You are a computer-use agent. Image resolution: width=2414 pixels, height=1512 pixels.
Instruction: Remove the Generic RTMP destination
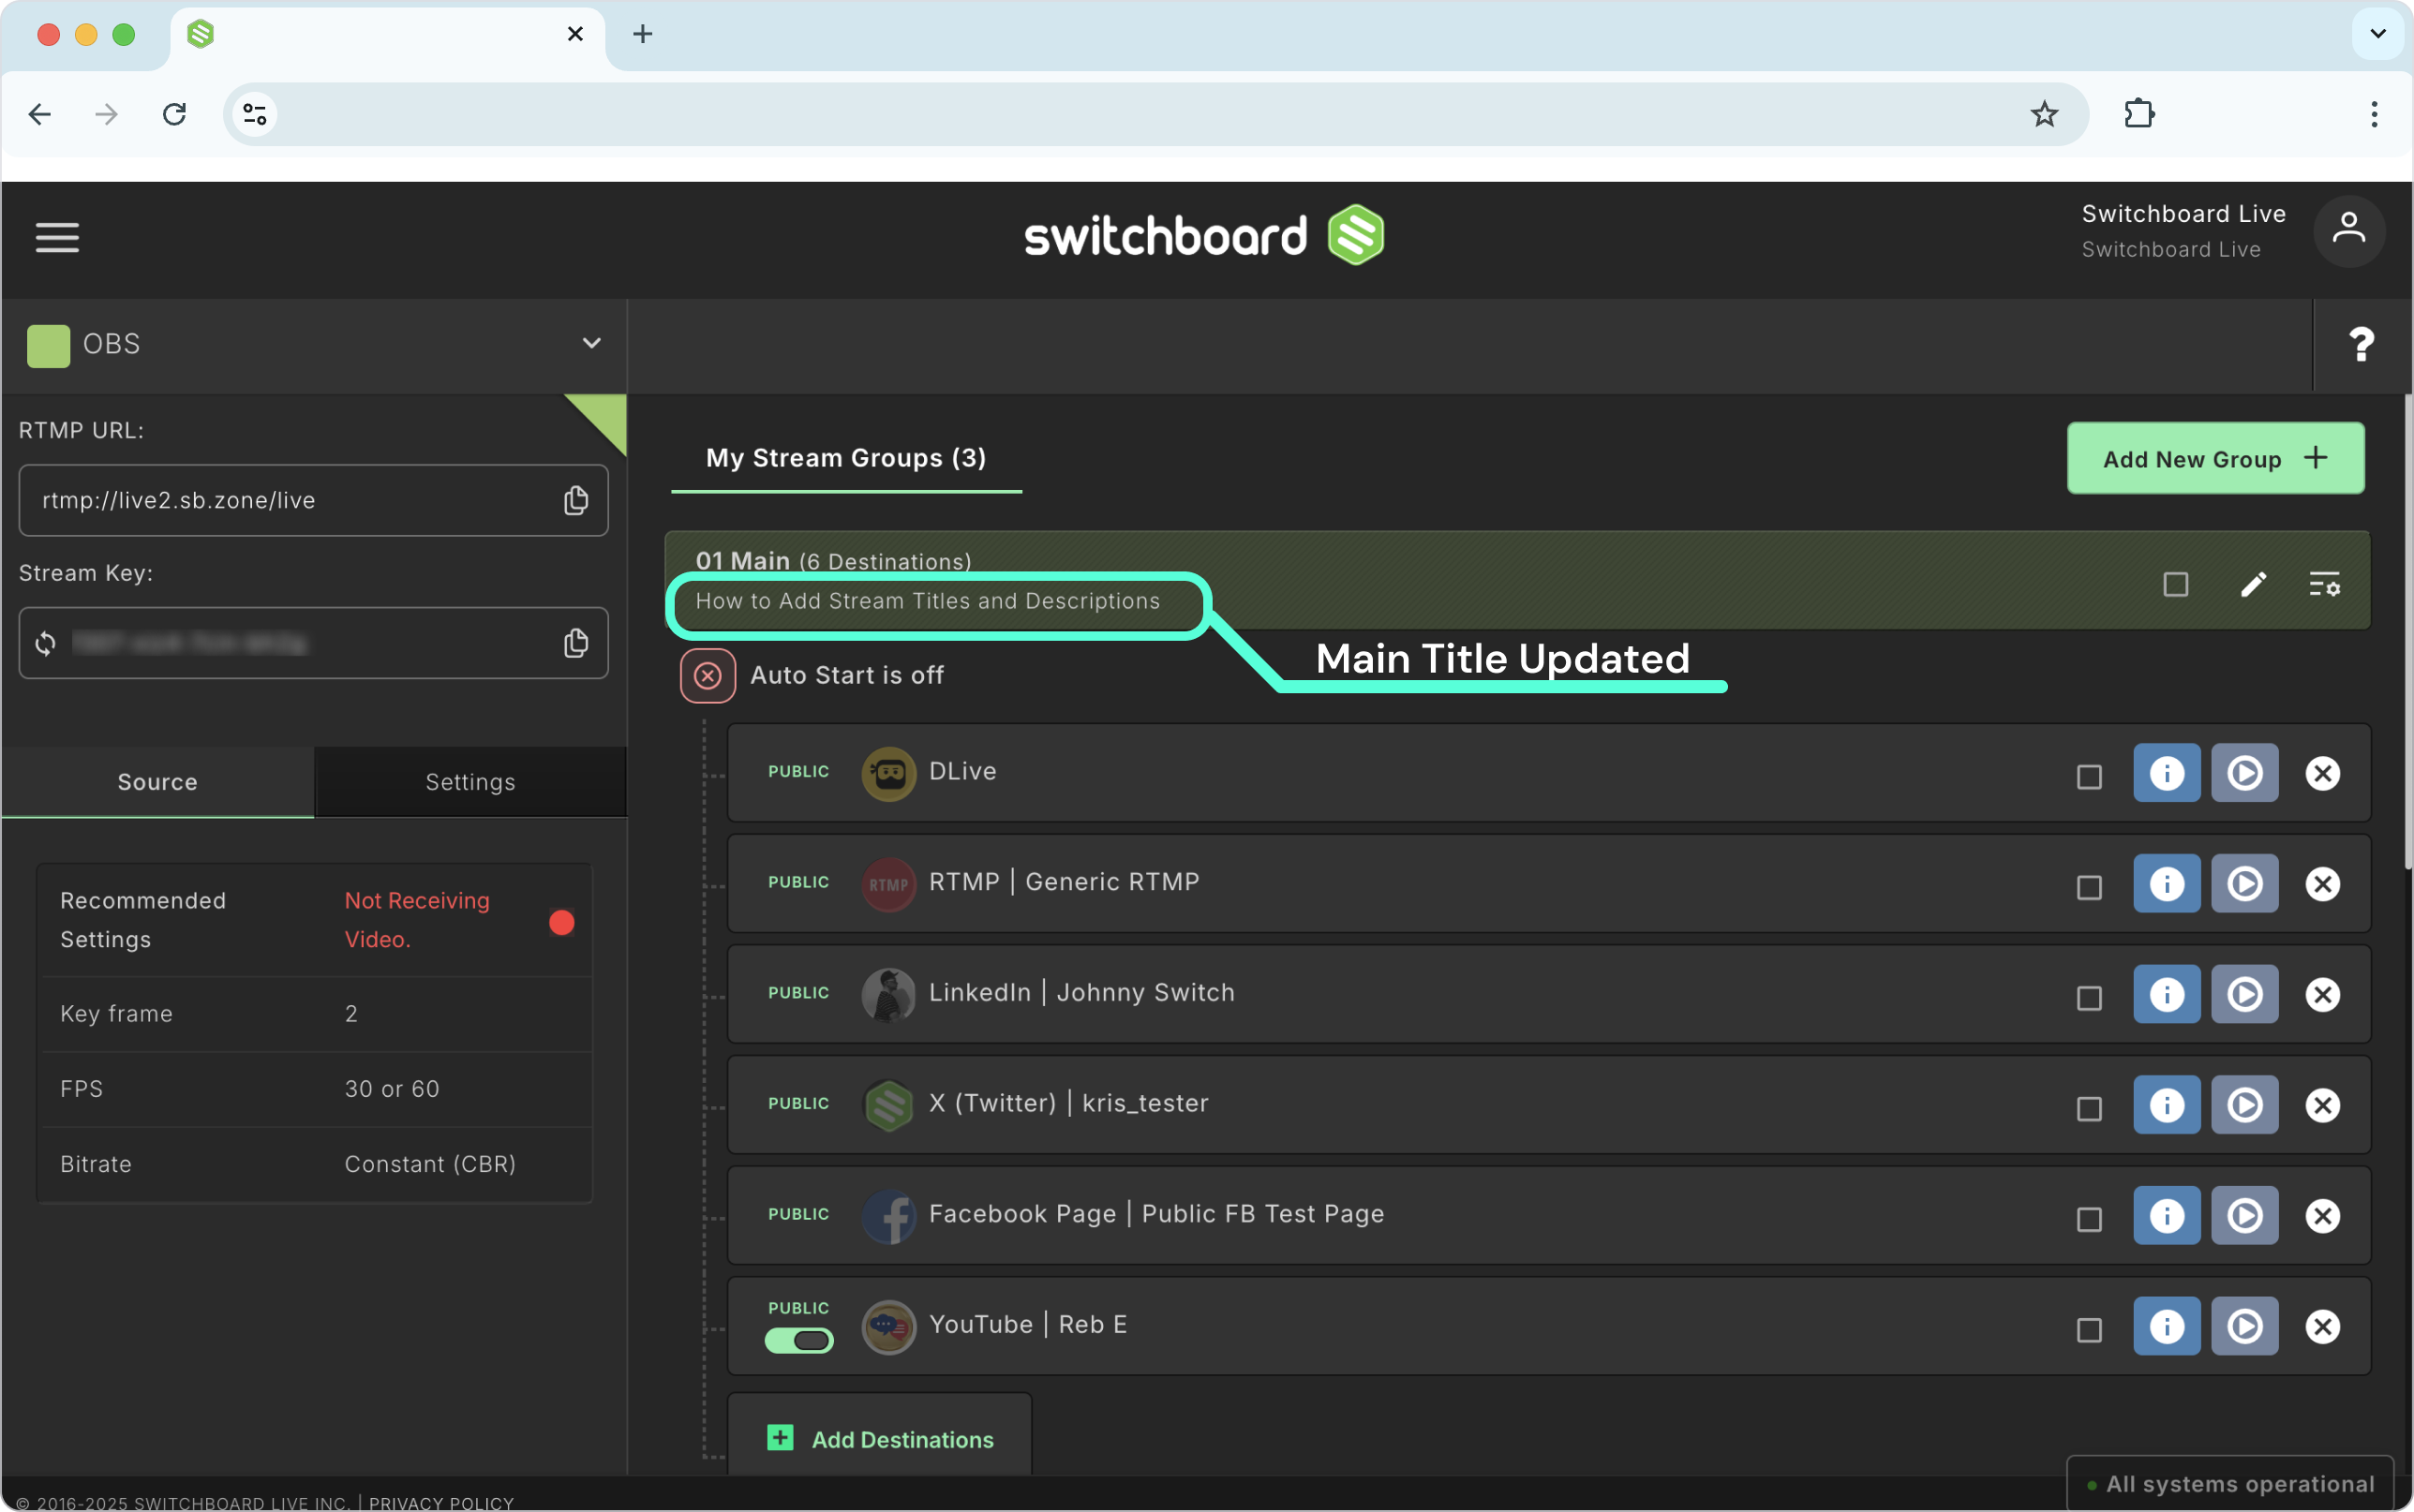pos(2322,884)
